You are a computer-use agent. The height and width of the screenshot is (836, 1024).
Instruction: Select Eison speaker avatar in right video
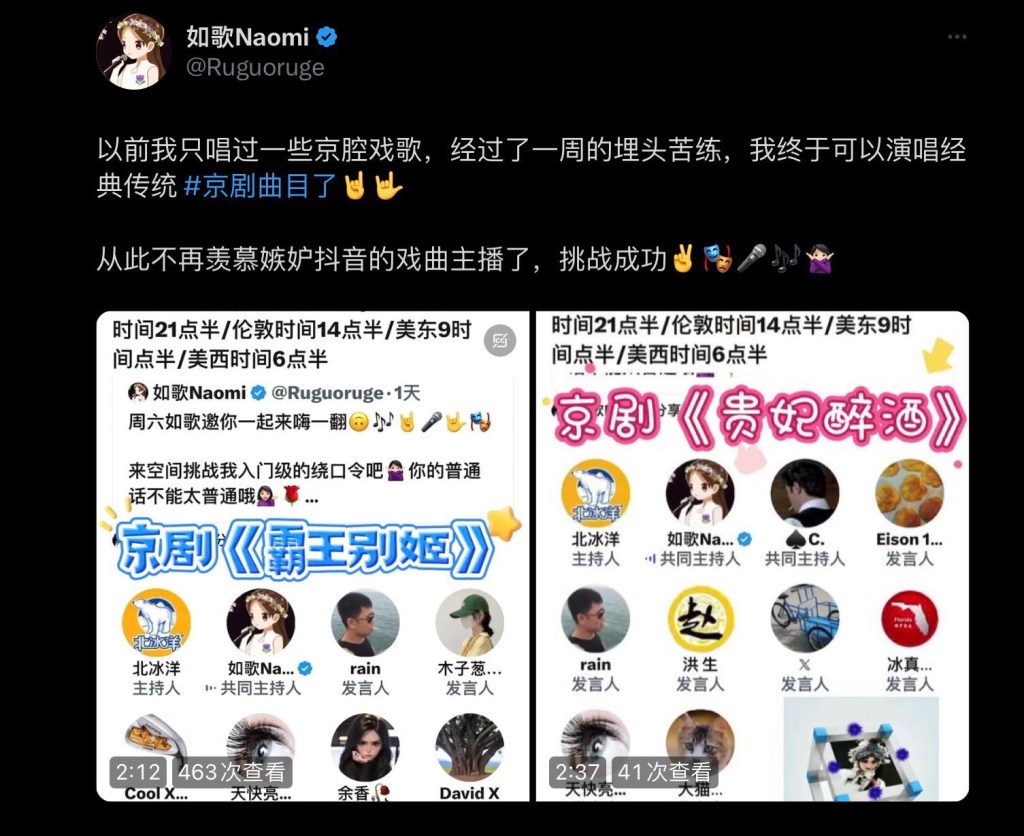[x=909, y=493]
